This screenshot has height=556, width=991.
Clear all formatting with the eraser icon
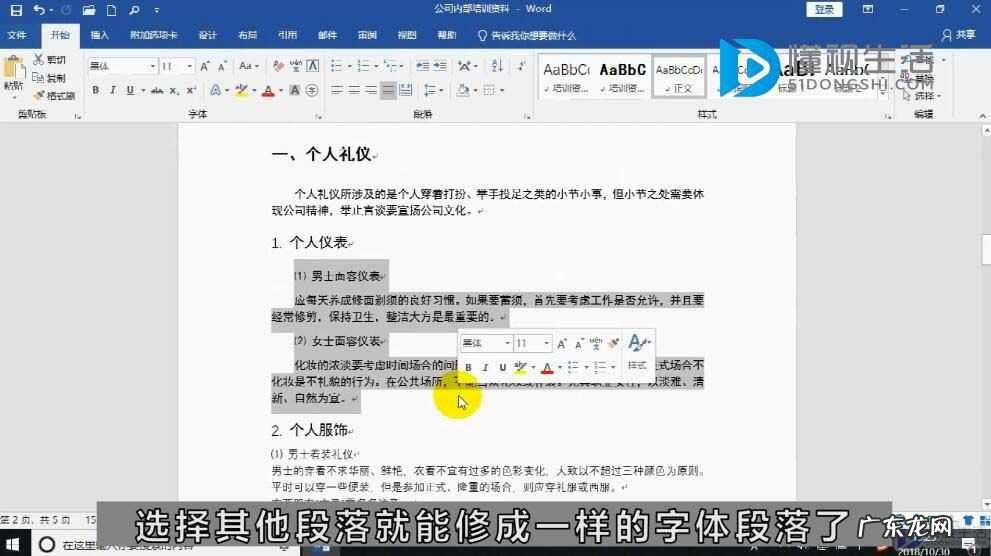point(278,66)
